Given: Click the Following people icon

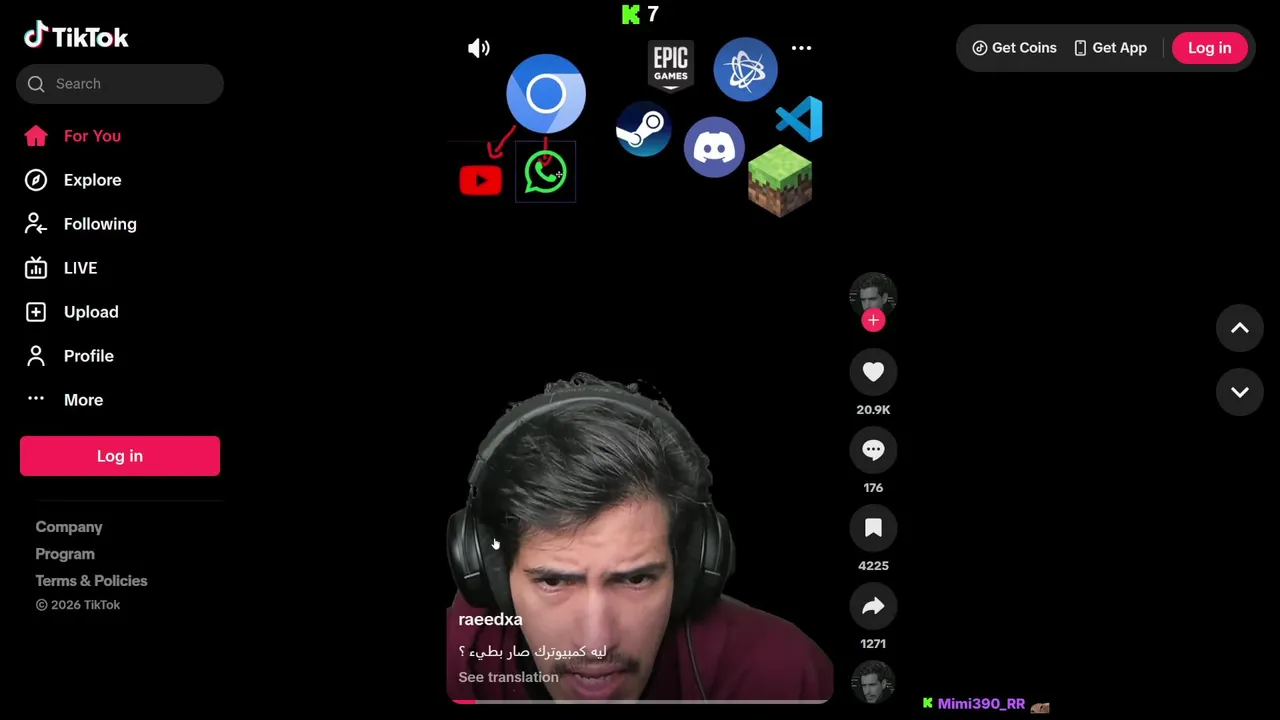Looking at the screenshot, I should 36,224.
